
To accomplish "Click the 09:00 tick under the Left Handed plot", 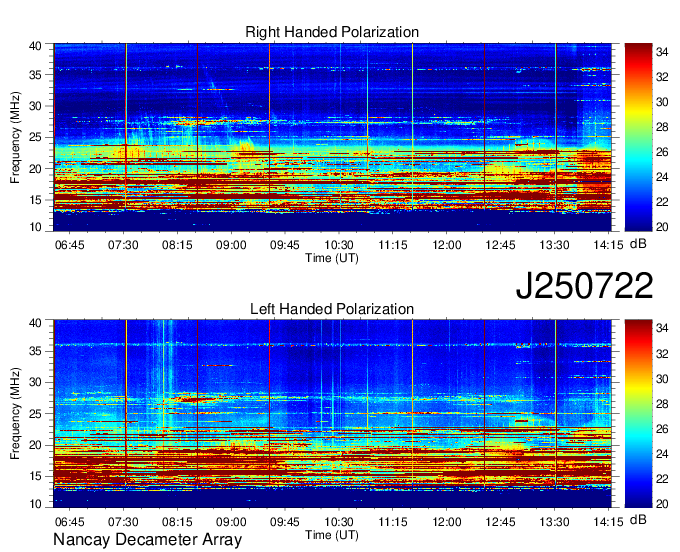I will tap(231, 522).
